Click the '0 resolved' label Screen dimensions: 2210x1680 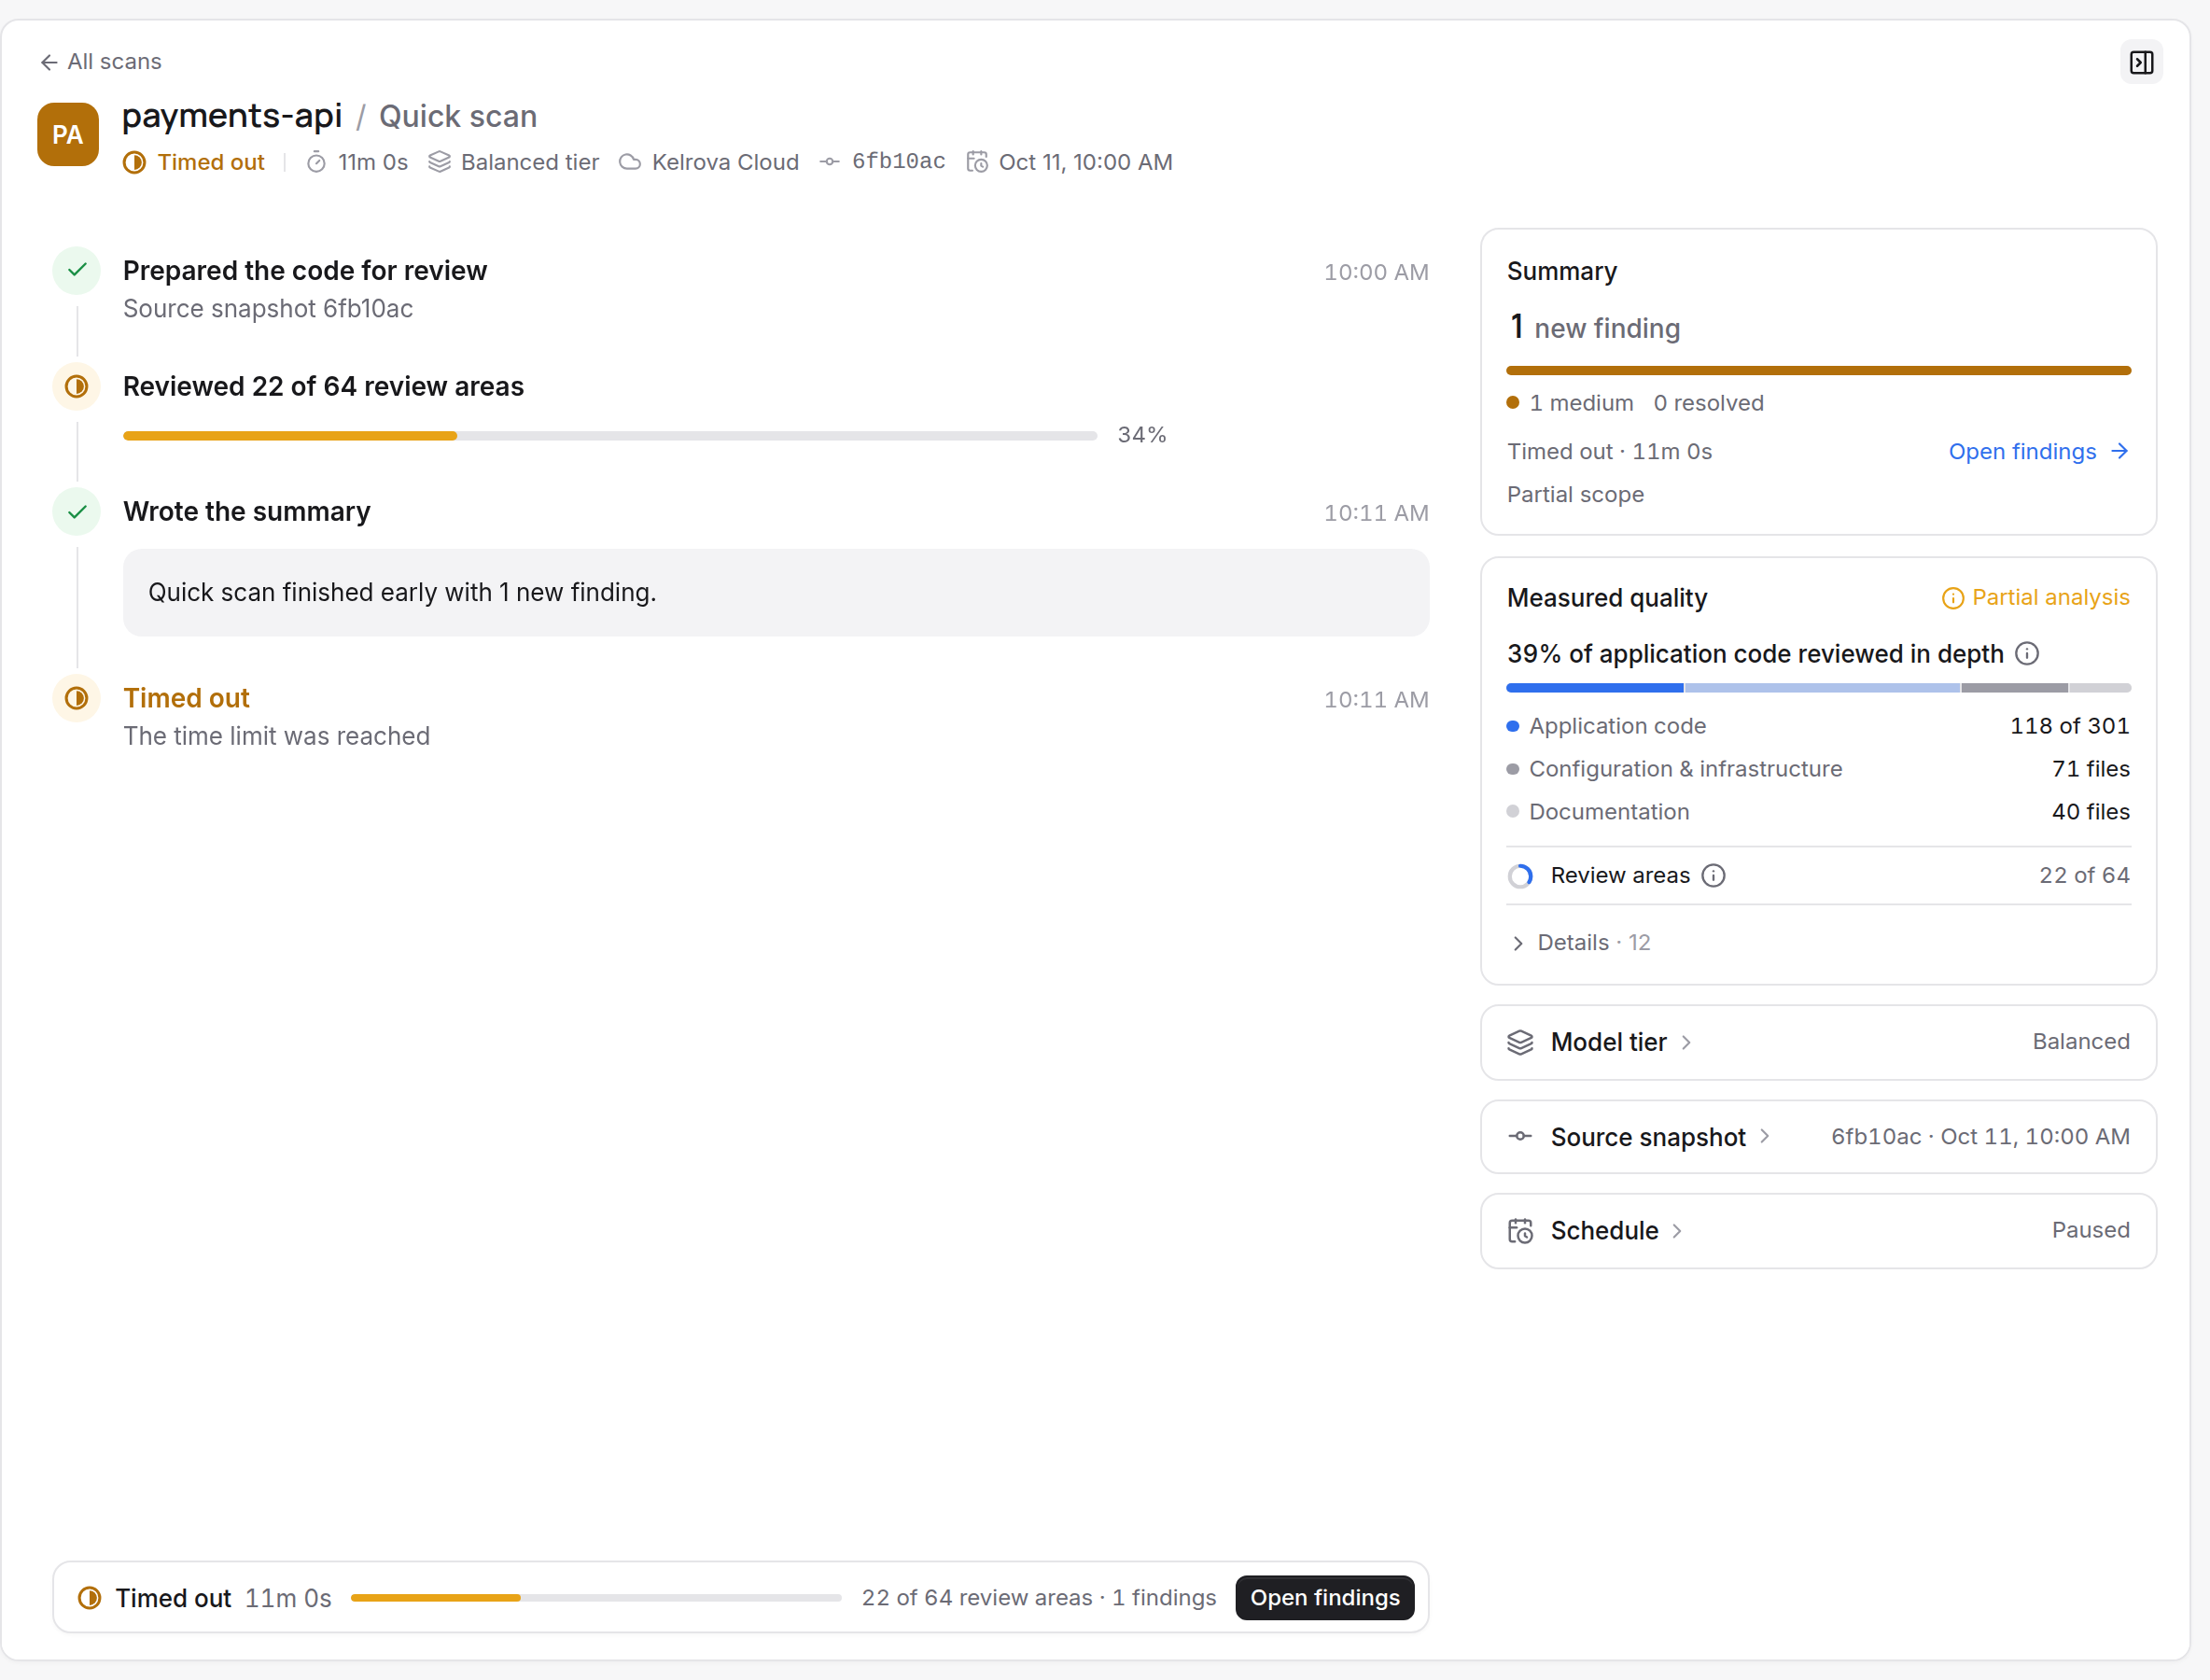pos(1709,403)
